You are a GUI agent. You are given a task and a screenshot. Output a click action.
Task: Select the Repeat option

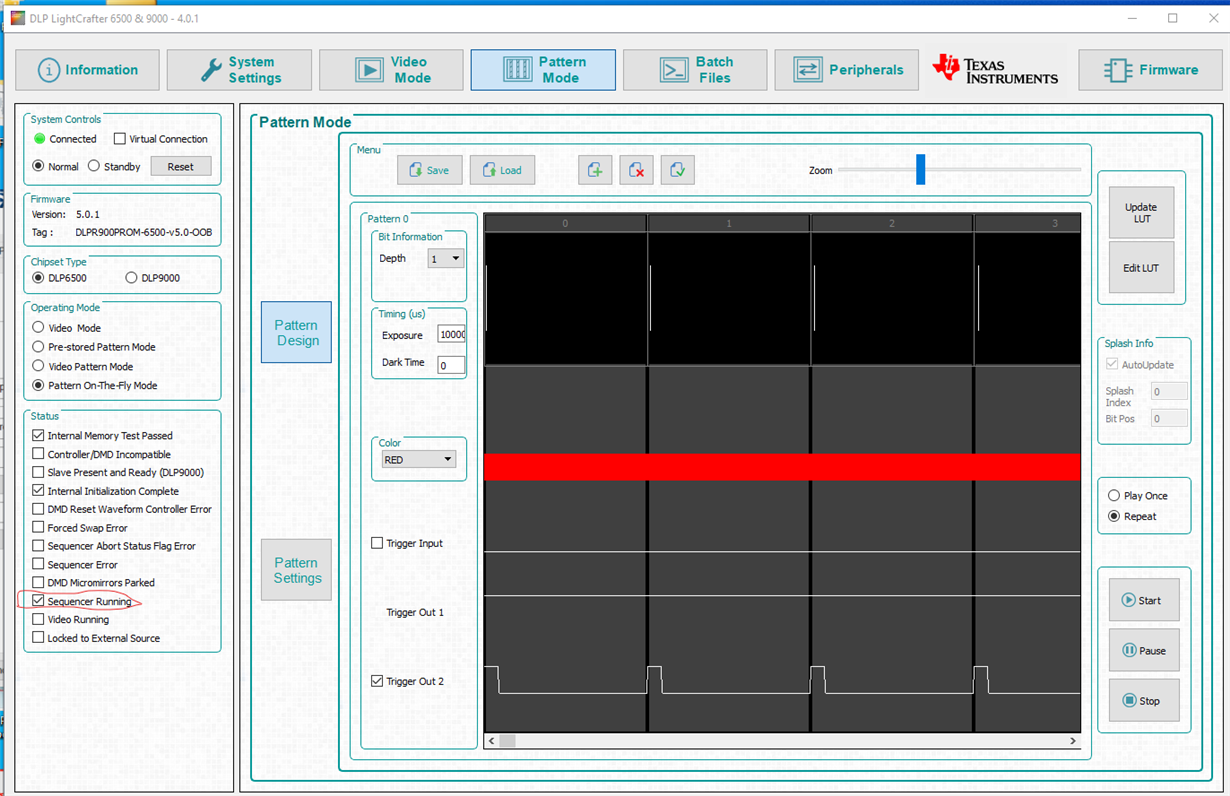pyautogui.click(x=1114, y=517)
